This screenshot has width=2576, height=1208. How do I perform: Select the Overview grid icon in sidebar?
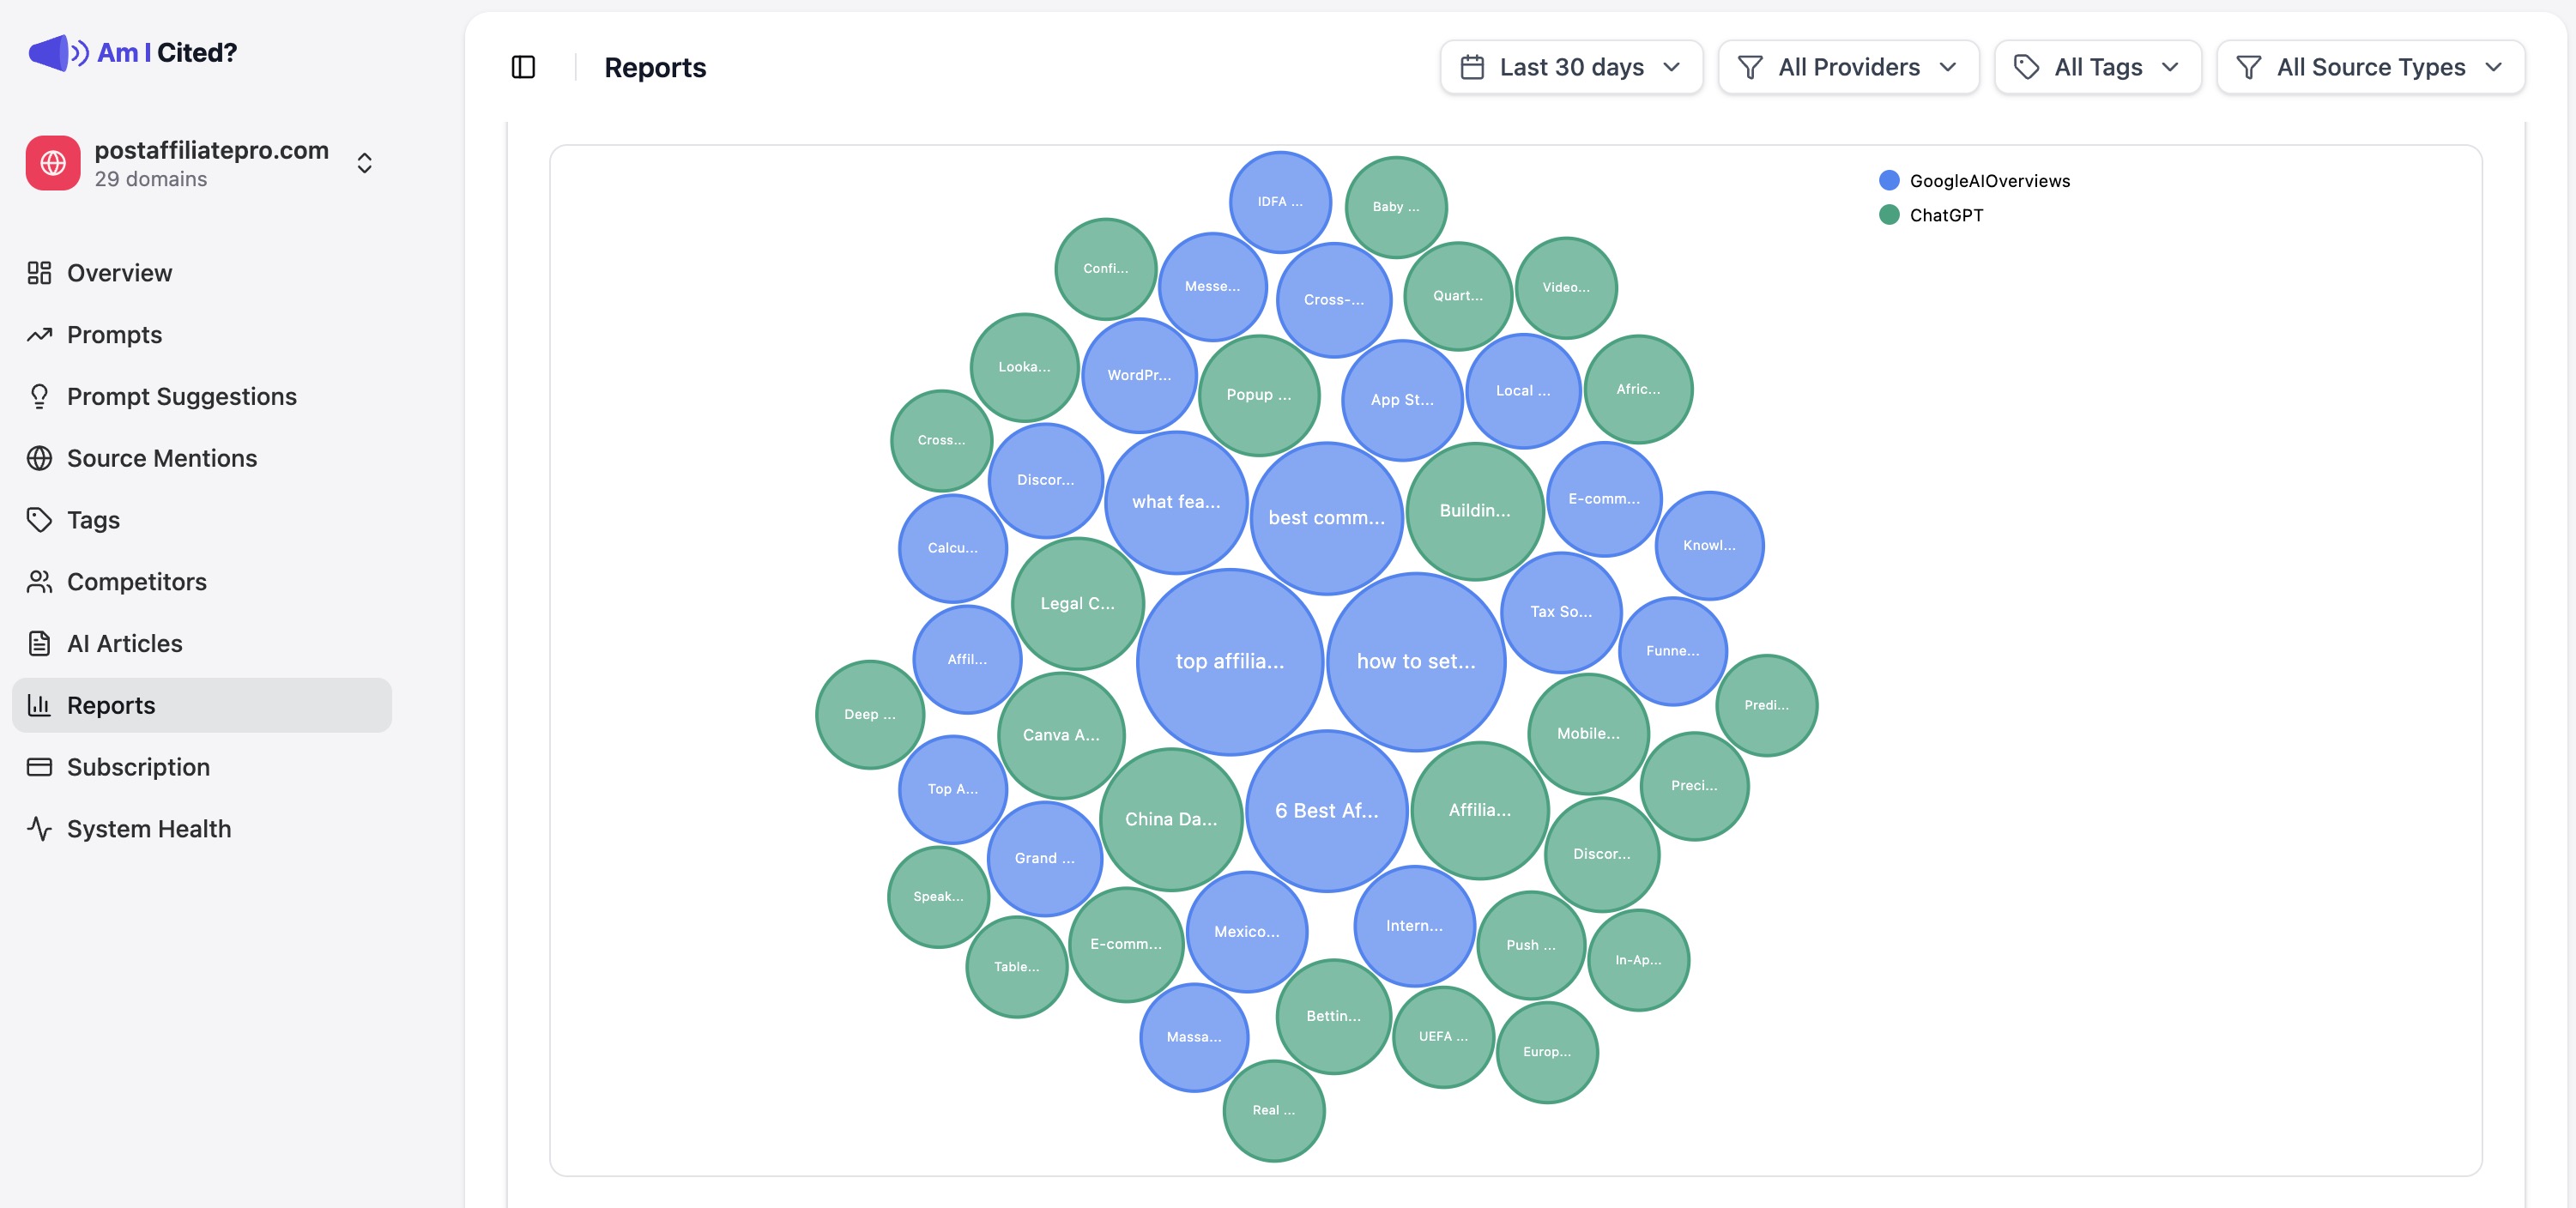point(40,272)
